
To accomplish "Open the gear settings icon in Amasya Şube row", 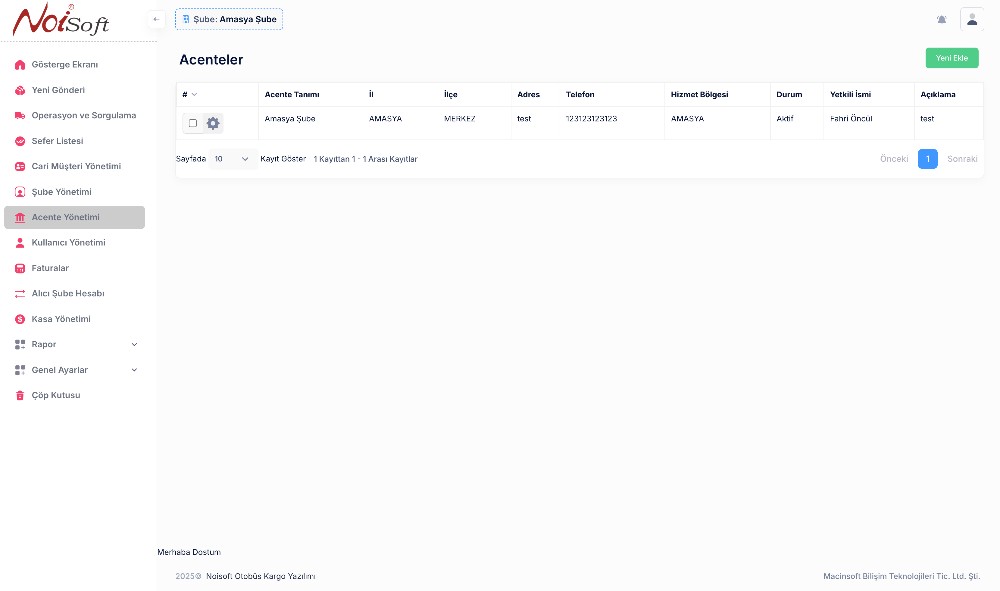I will 213,123.
